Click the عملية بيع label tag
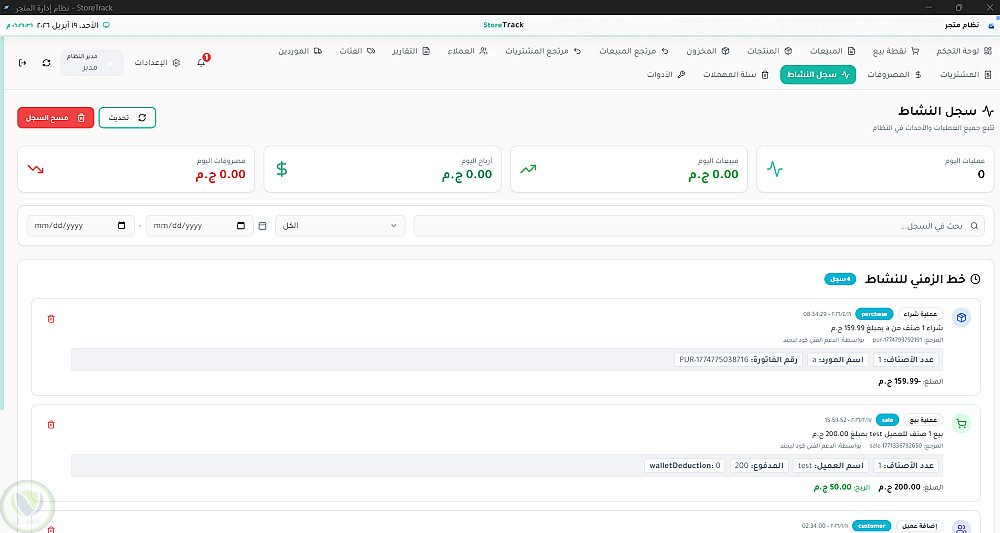Image resolution: width=1000 pixels, height=533 pixels. click(923, 420)
